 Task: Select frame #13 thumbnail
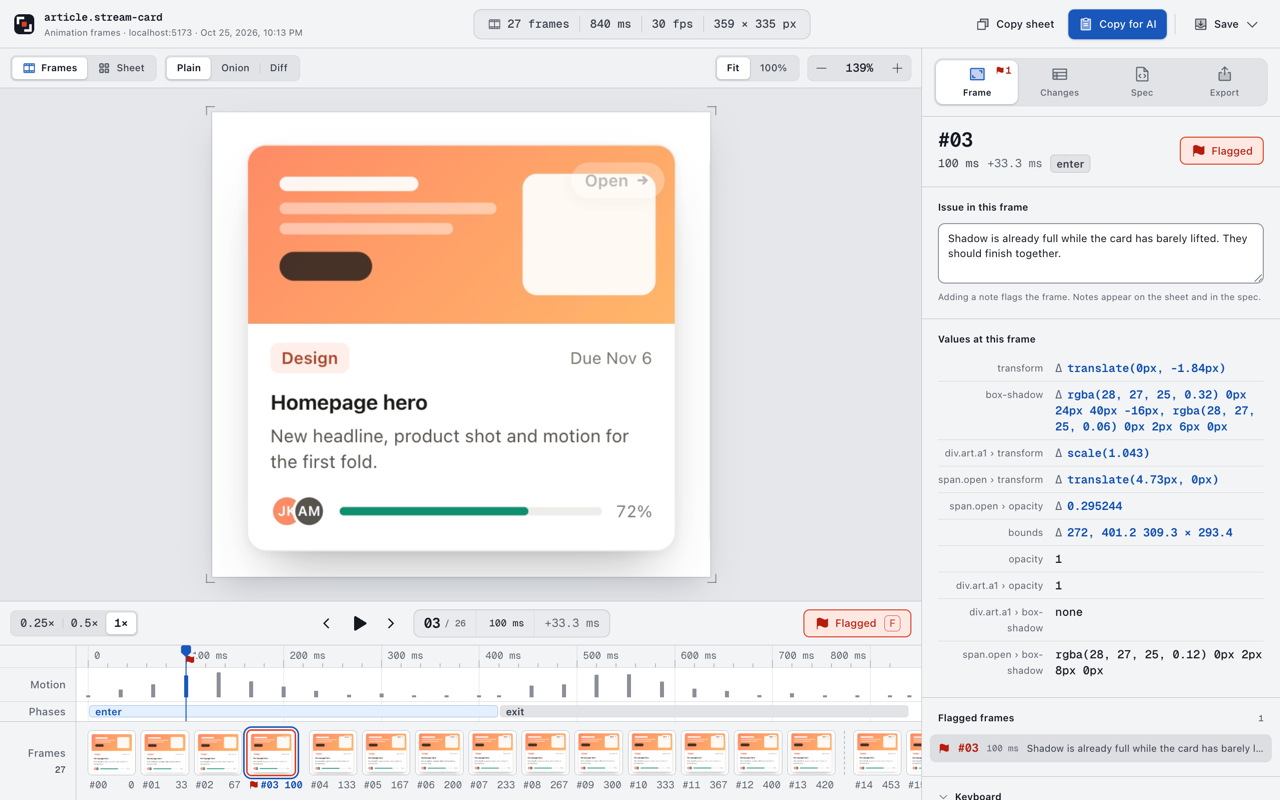(x=810, y=753)
